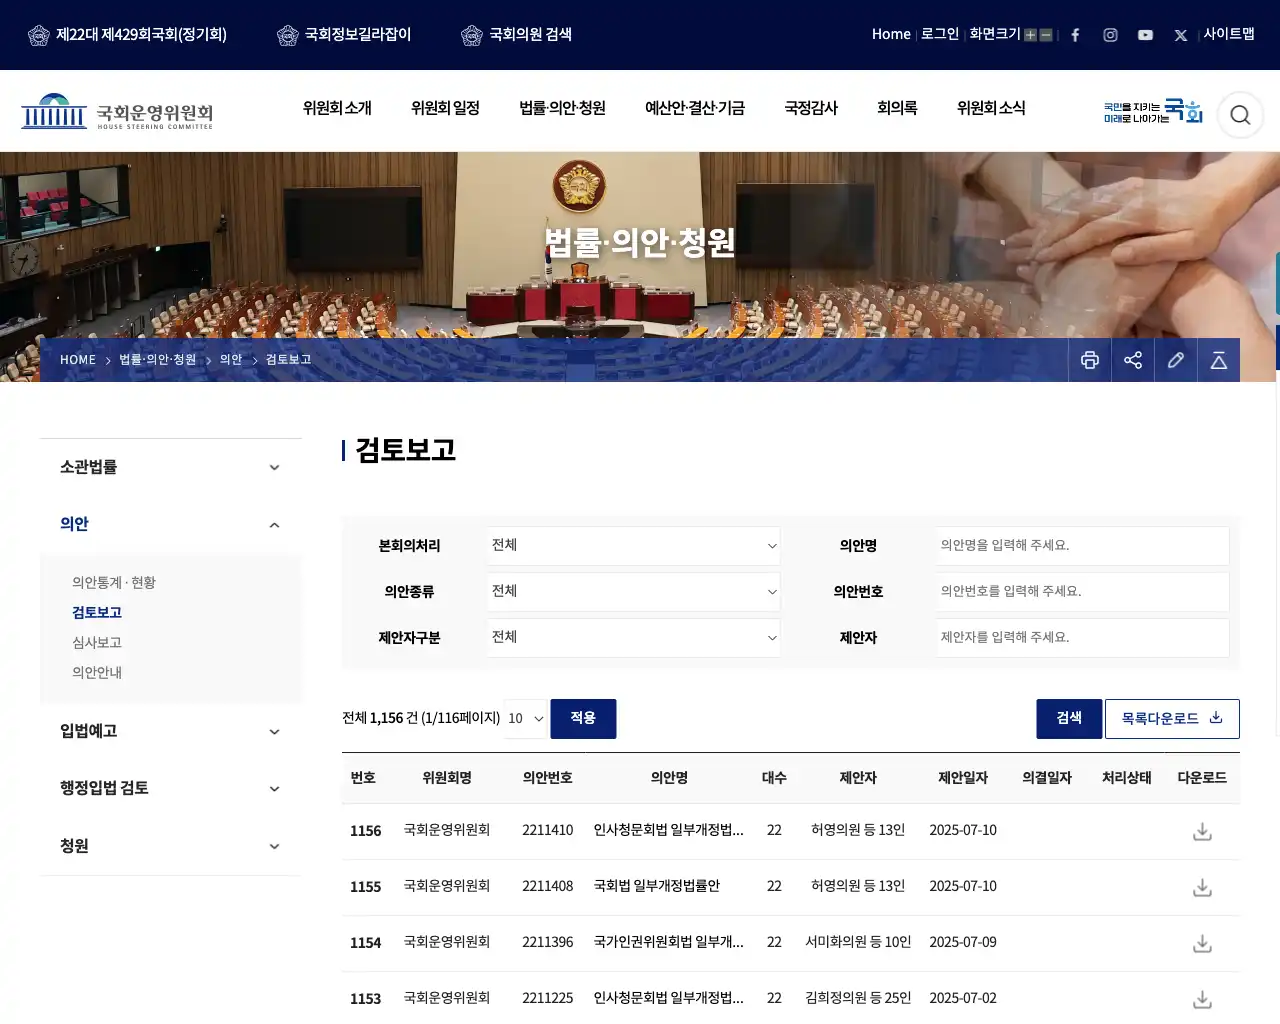Open the 의안통계 · 현황 sidebar link
1280x1024 pixels.
(114, 583)
